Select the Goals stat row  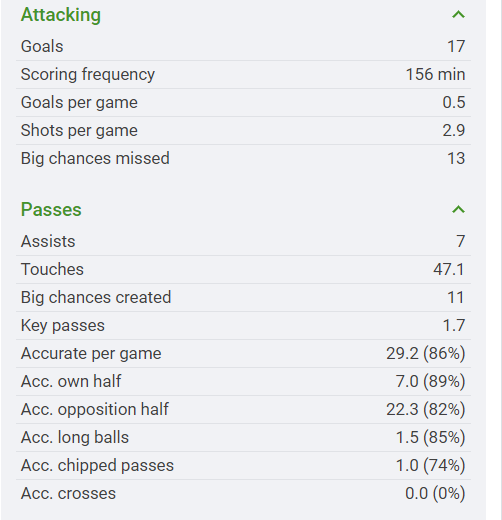coord(243,46)
